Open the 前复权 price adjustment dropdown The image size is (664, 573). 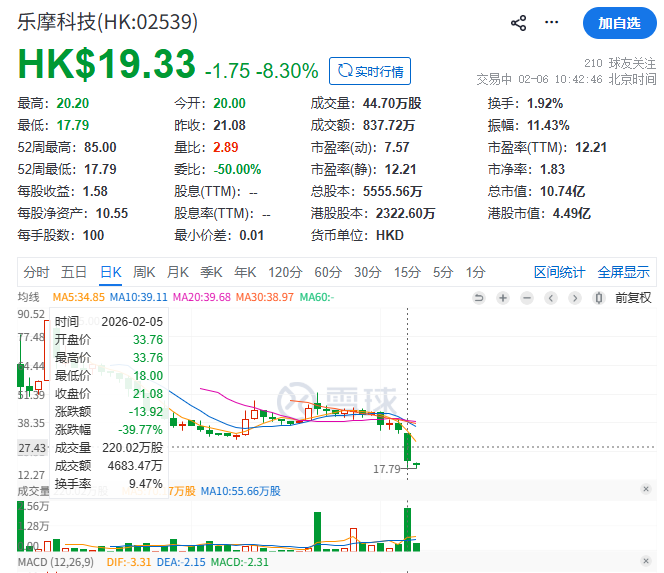(x=632, y=297)
